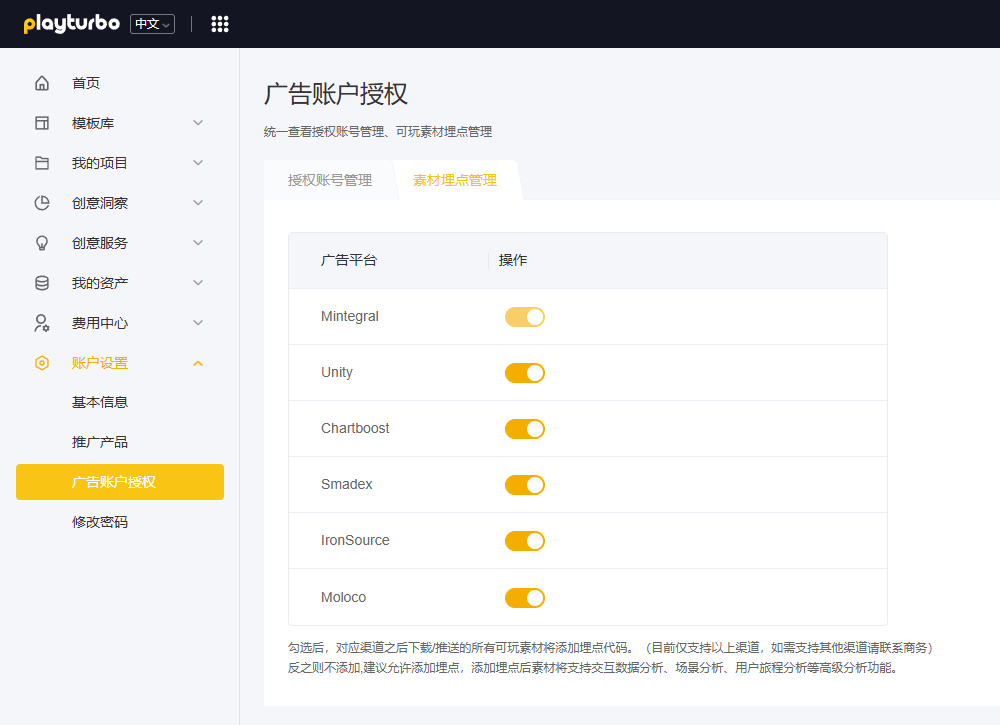Open the 中文 language dropdown
This screenshot has width=1000, height=725.
[152, 24]
